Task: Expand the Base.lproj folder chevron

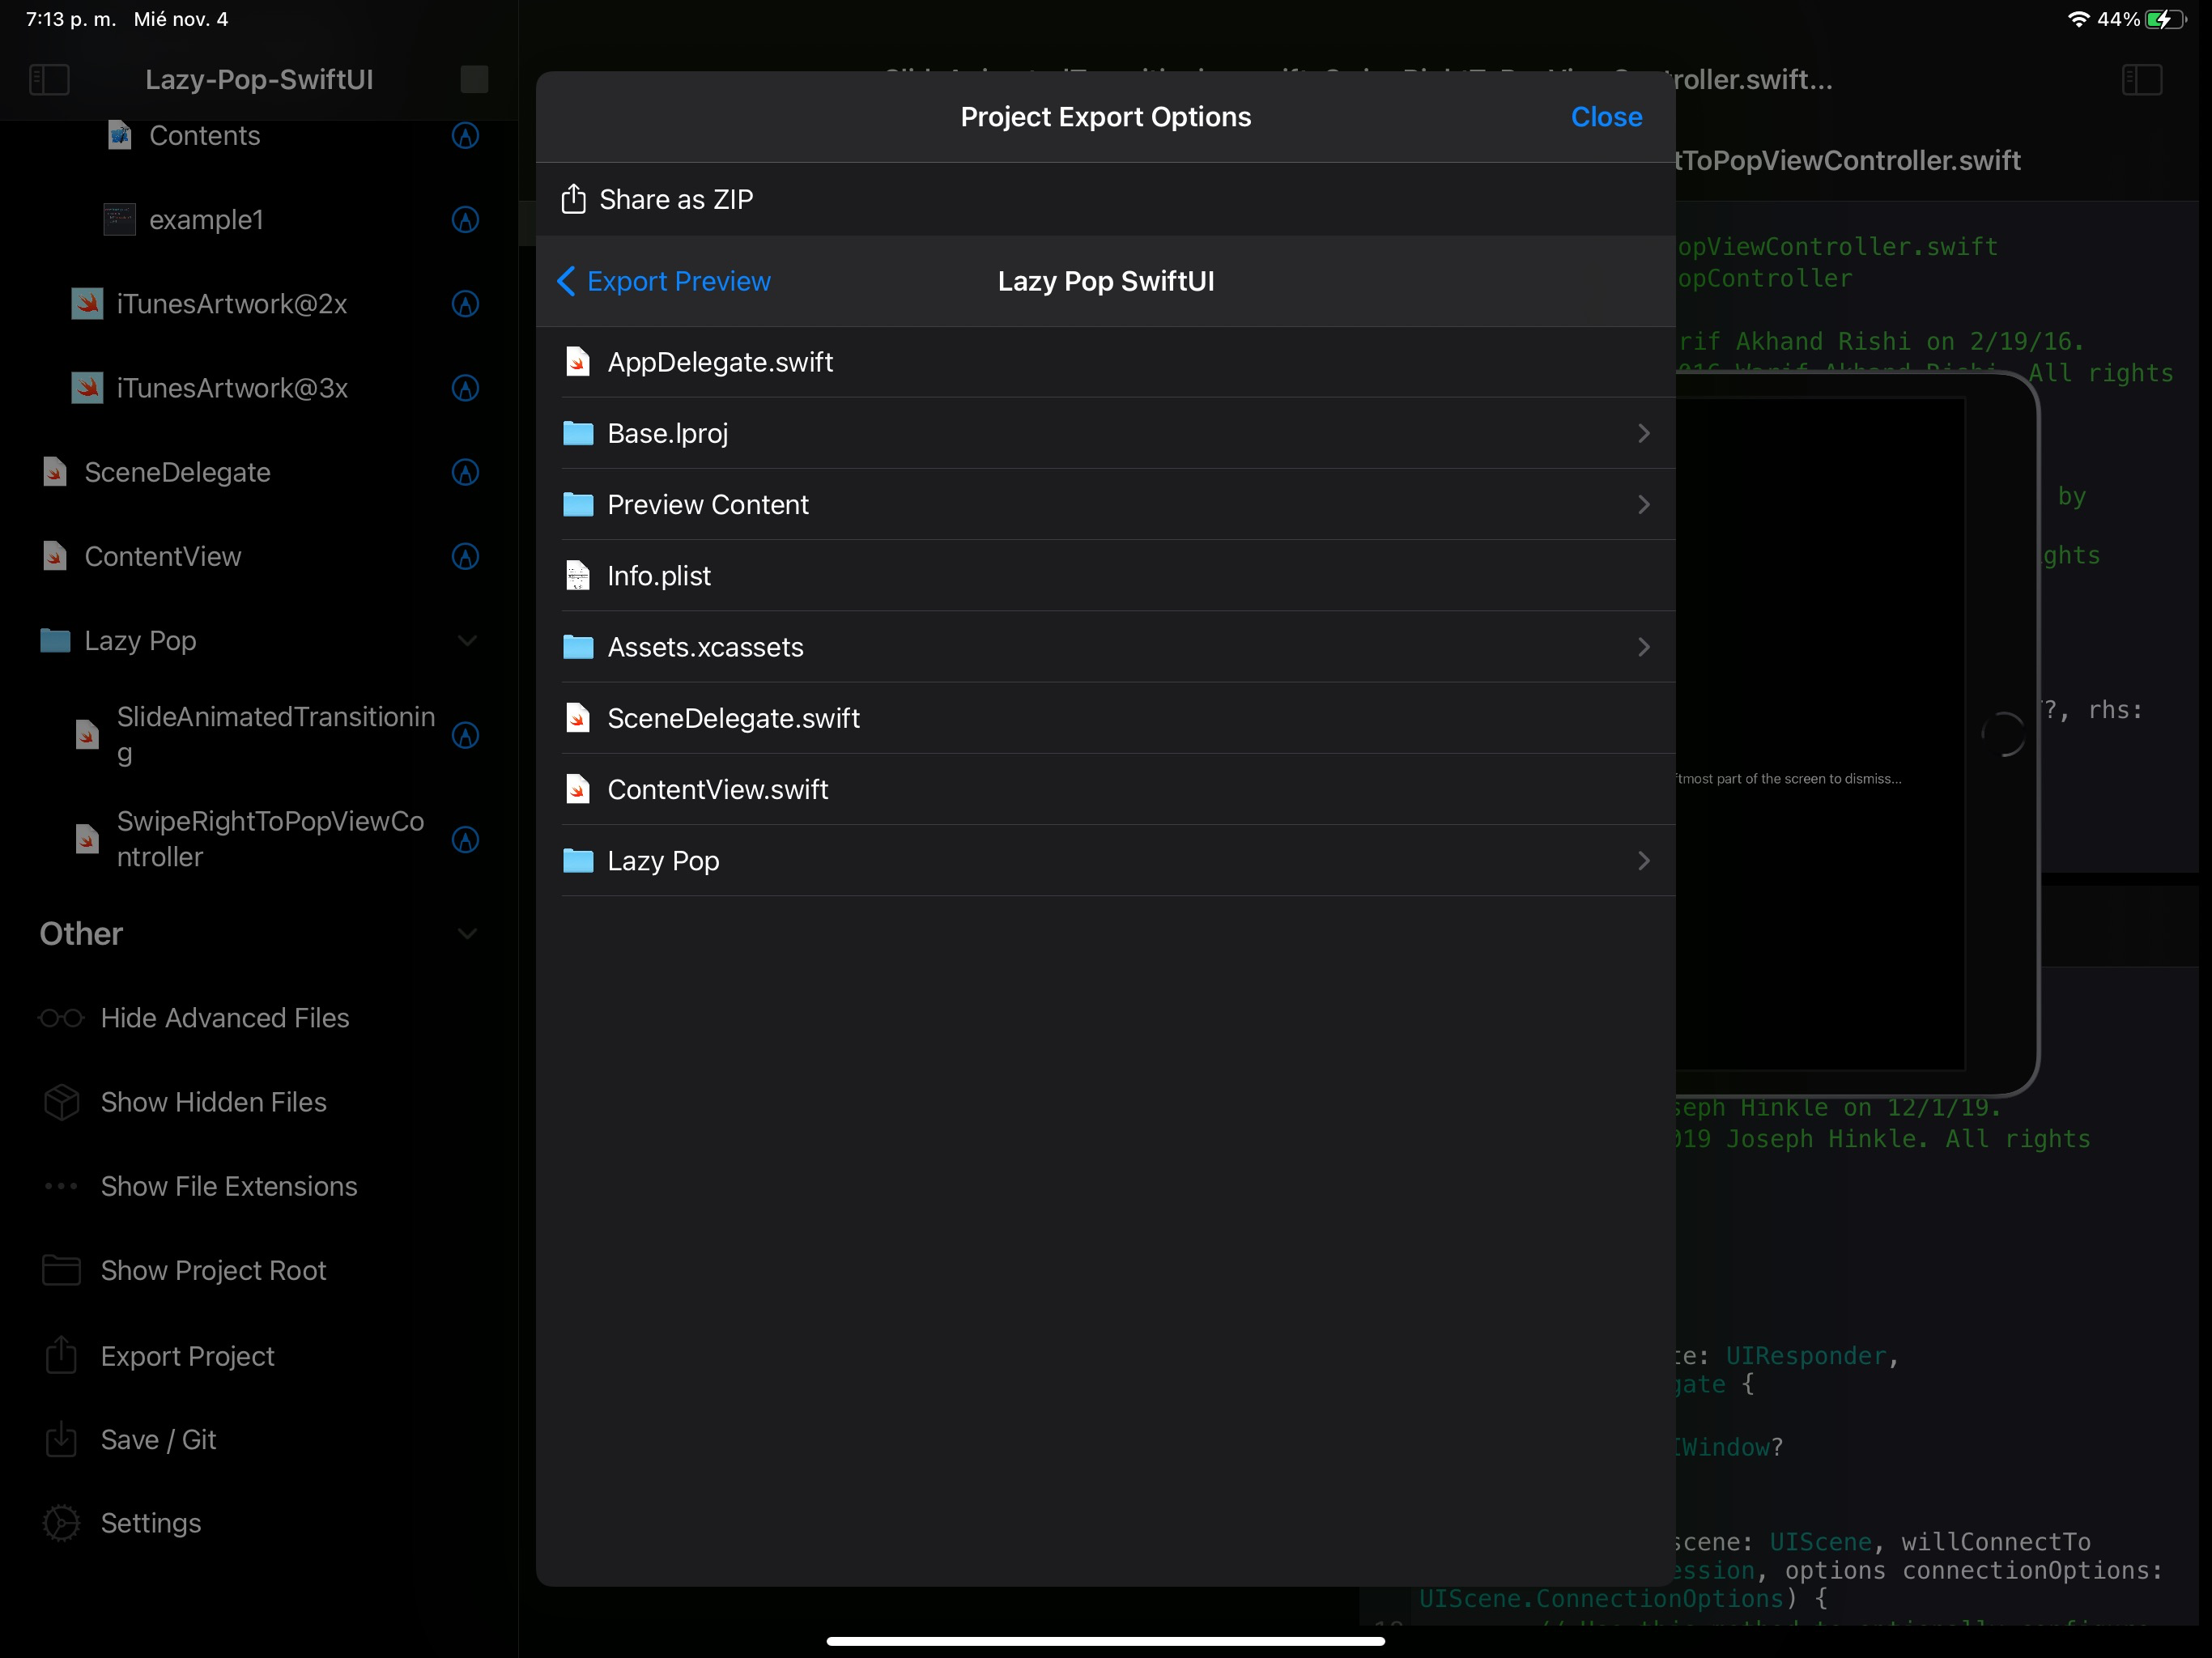Action: tap(1643, 433)
